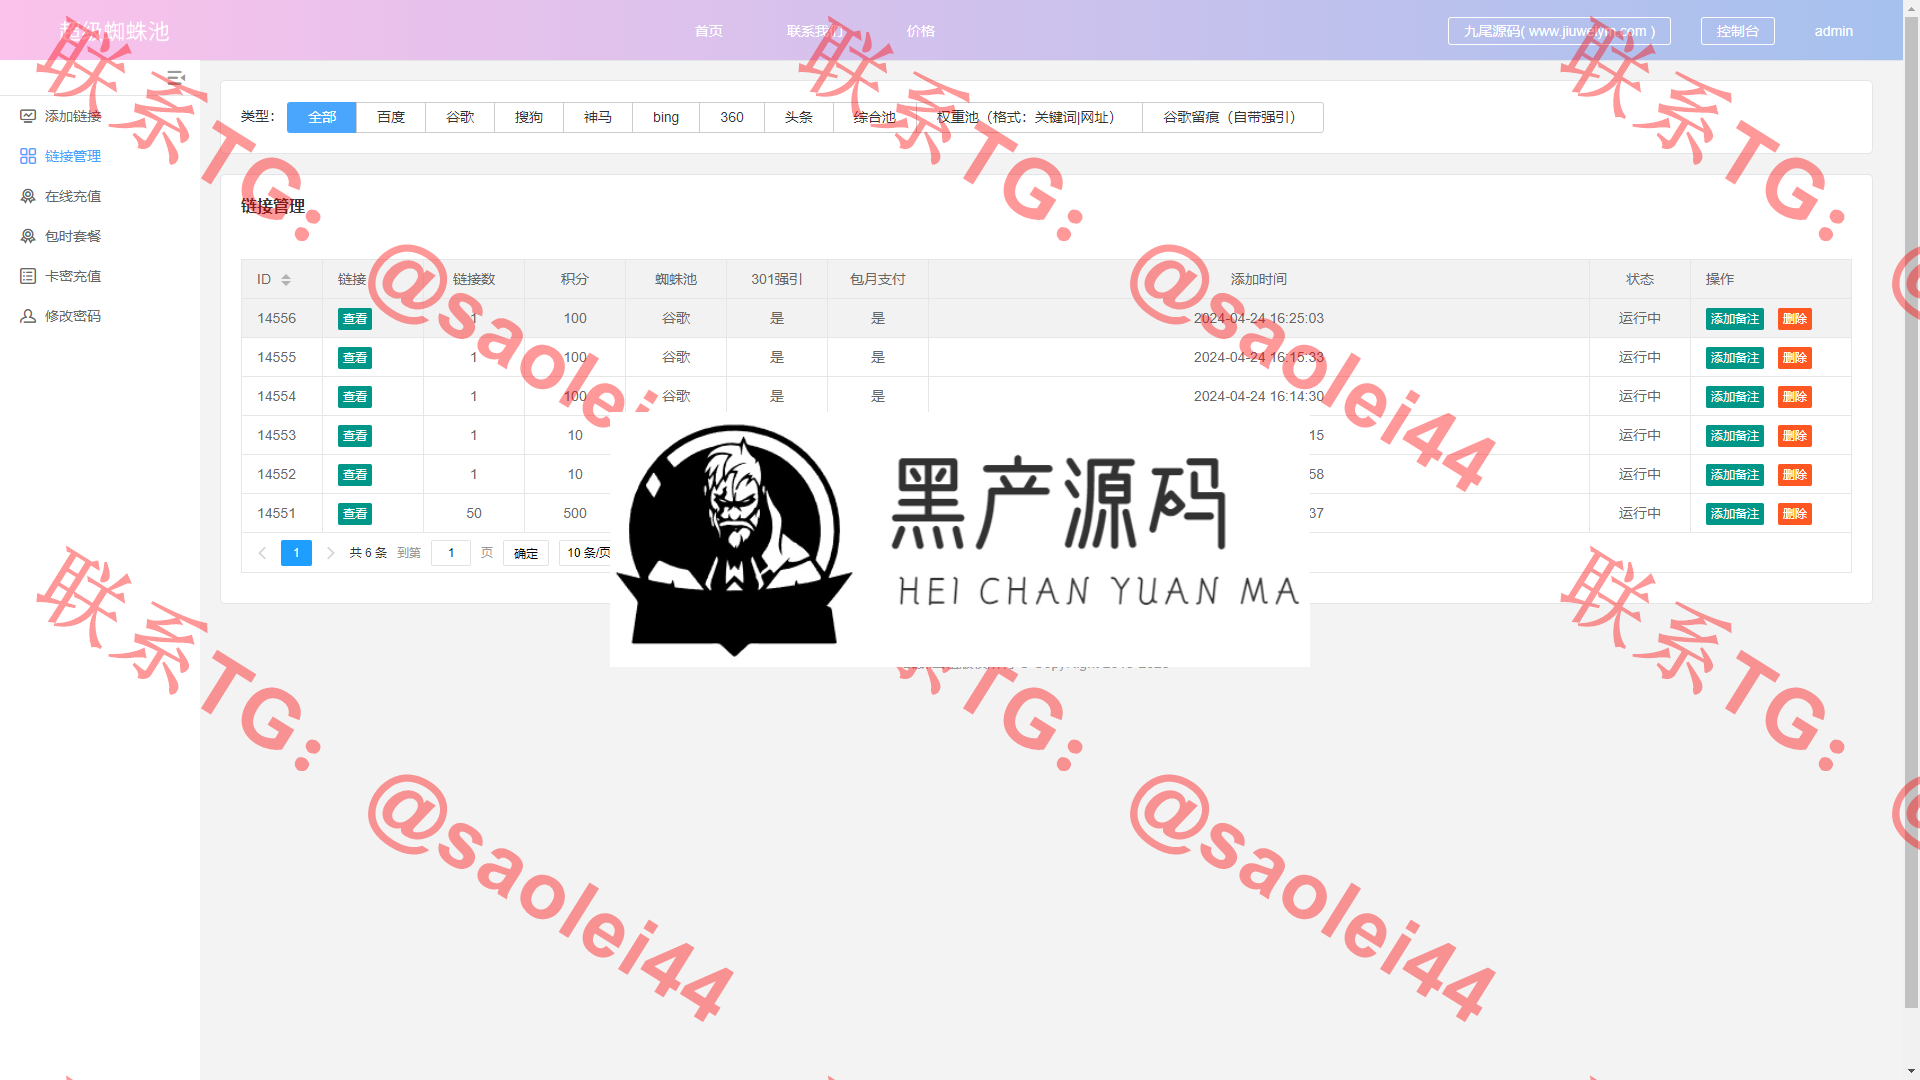Click the 添加链接 sidebar icon
Image resolution: width=1920 pixels, height=1080 pixels.
point(28,116)
